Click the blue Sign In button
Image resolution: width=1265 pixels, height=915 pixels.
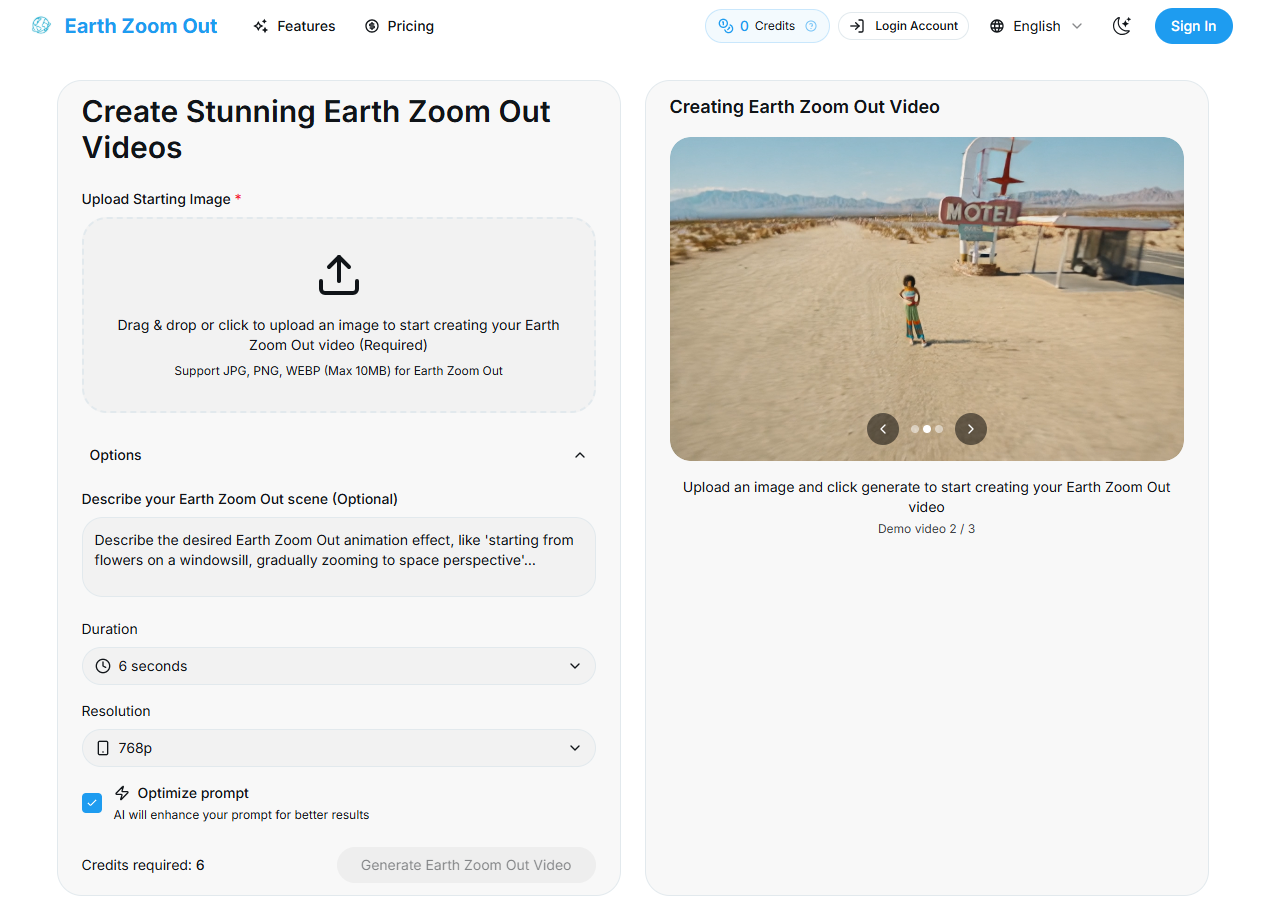click(1194, 26)
